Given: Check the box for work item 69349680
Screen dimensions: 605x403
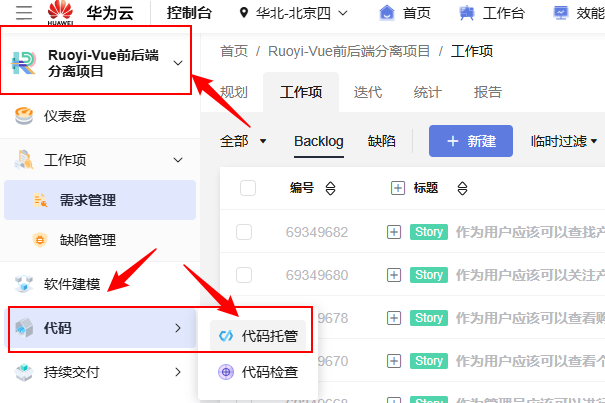Looking at the screenshot, I should 244,275.
